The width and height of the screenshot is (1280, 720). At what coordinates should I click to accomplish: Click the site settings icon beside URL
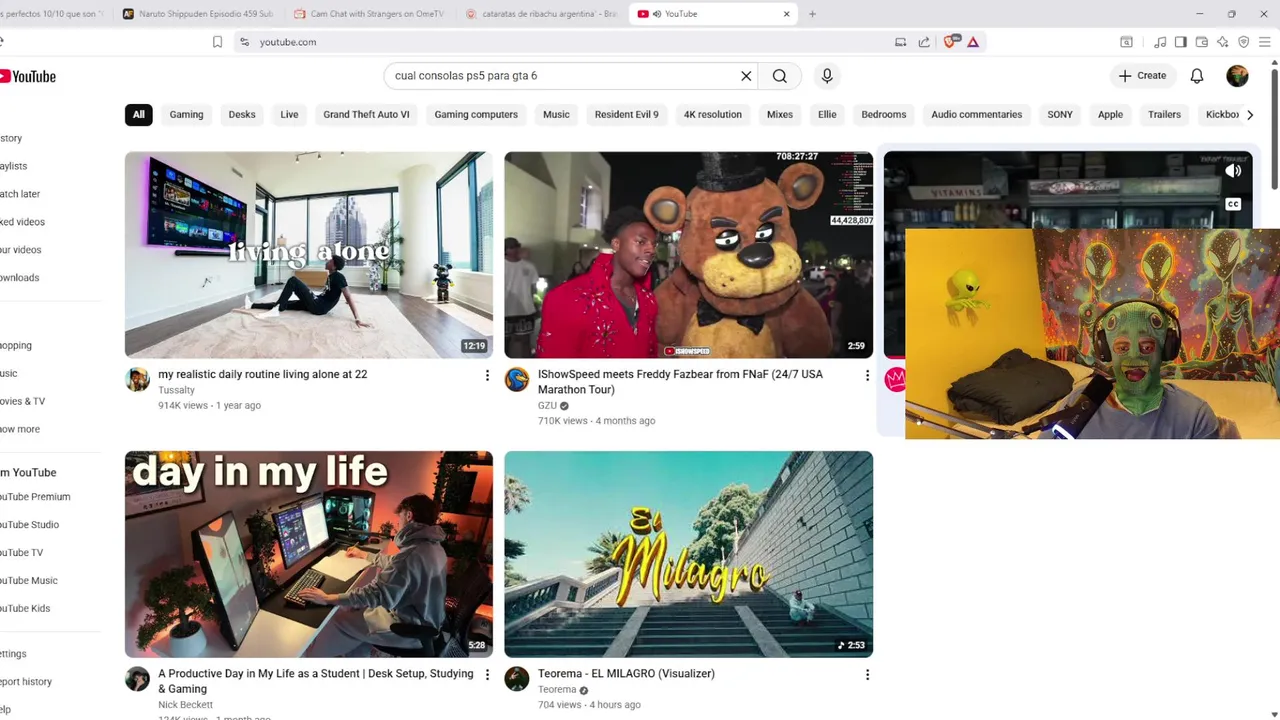244,42
